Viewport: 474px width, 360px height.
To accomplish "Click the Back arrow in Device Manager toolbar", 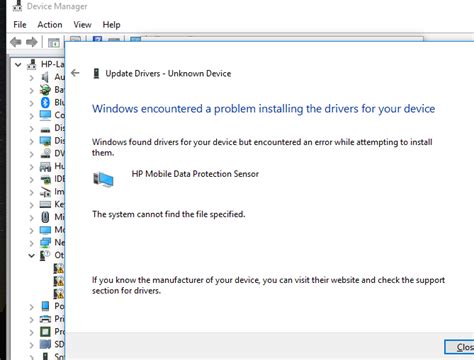I will click(16, 42).
